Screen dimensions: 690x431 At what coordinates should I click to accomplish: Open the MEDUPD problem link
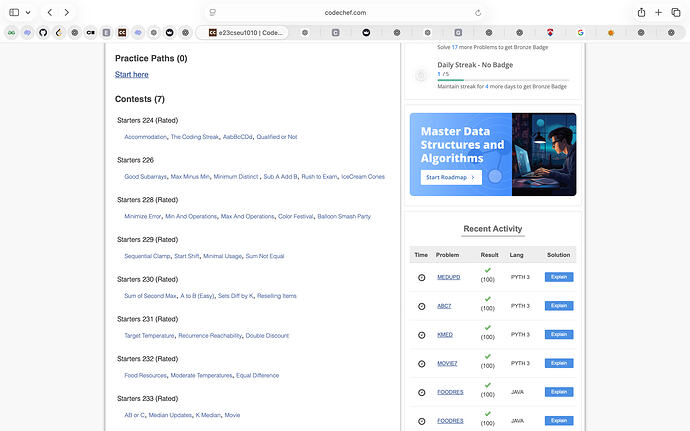448,277
